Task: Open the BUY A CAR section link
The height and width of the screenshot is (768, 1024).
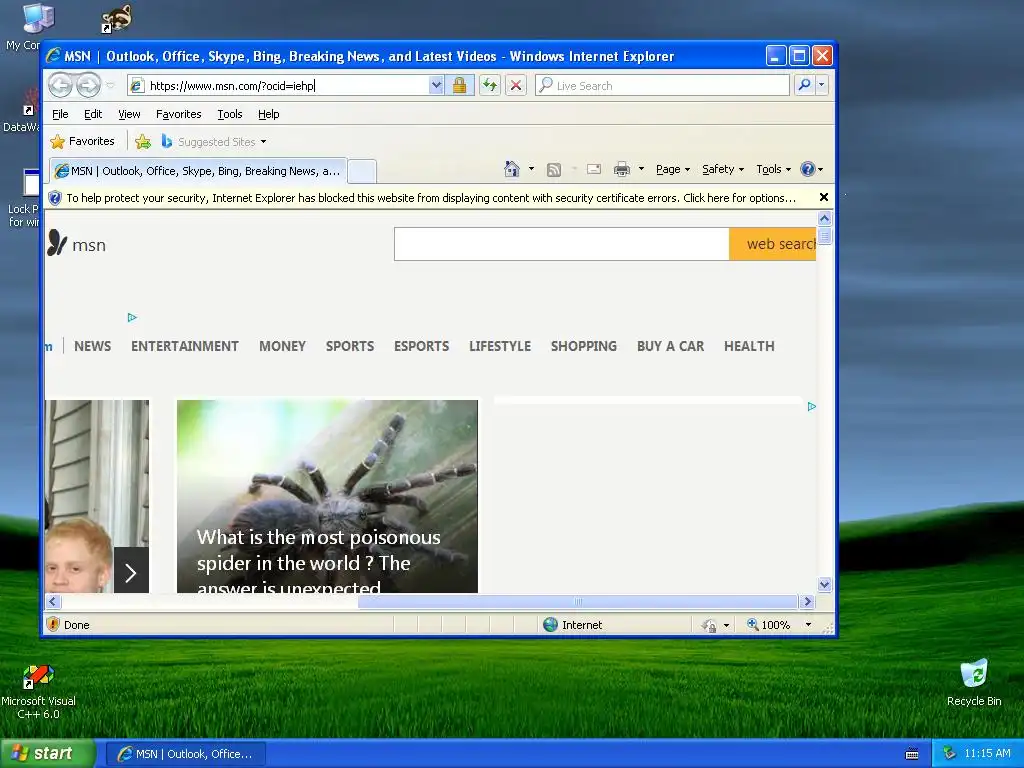Action: point(670,346)
